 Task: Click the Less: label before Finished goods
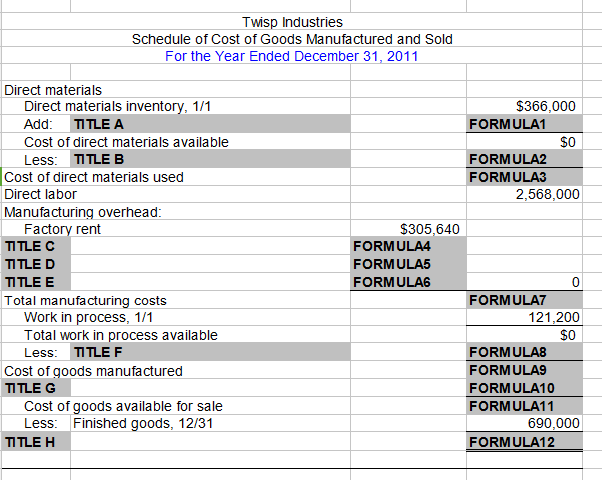(x=41, y=423)
